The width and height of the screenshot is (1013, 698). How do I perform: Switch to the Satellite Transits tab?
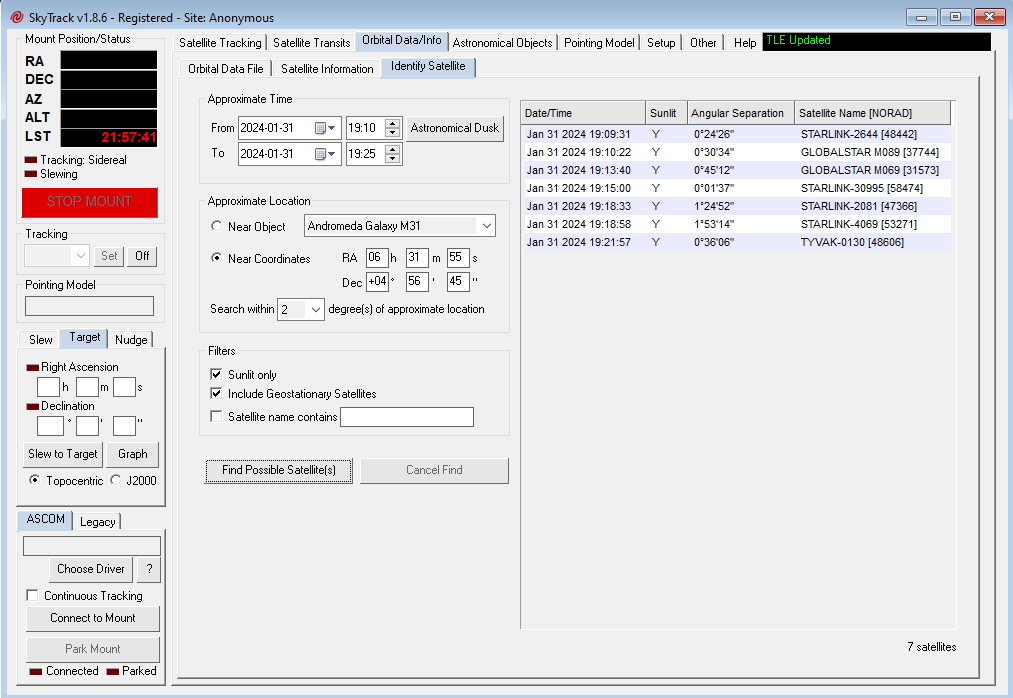click(311, 43)
